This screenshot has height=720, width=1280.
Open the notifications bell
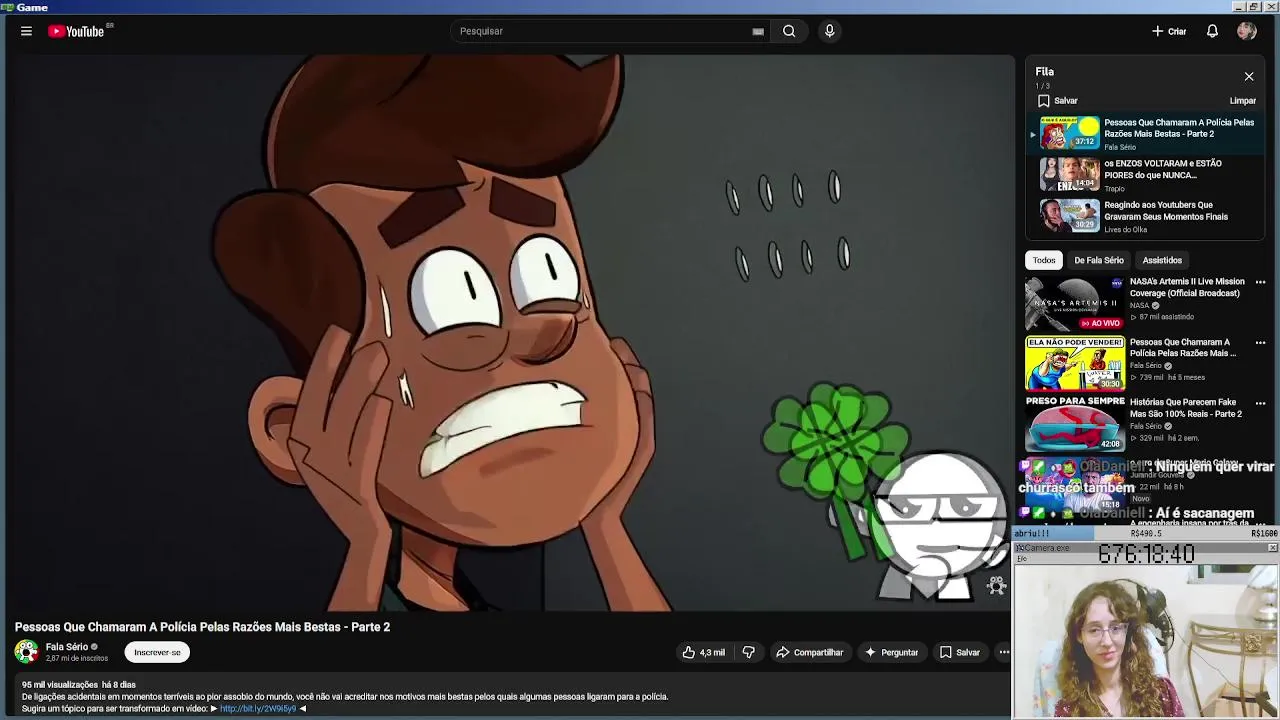[1212, 31]
